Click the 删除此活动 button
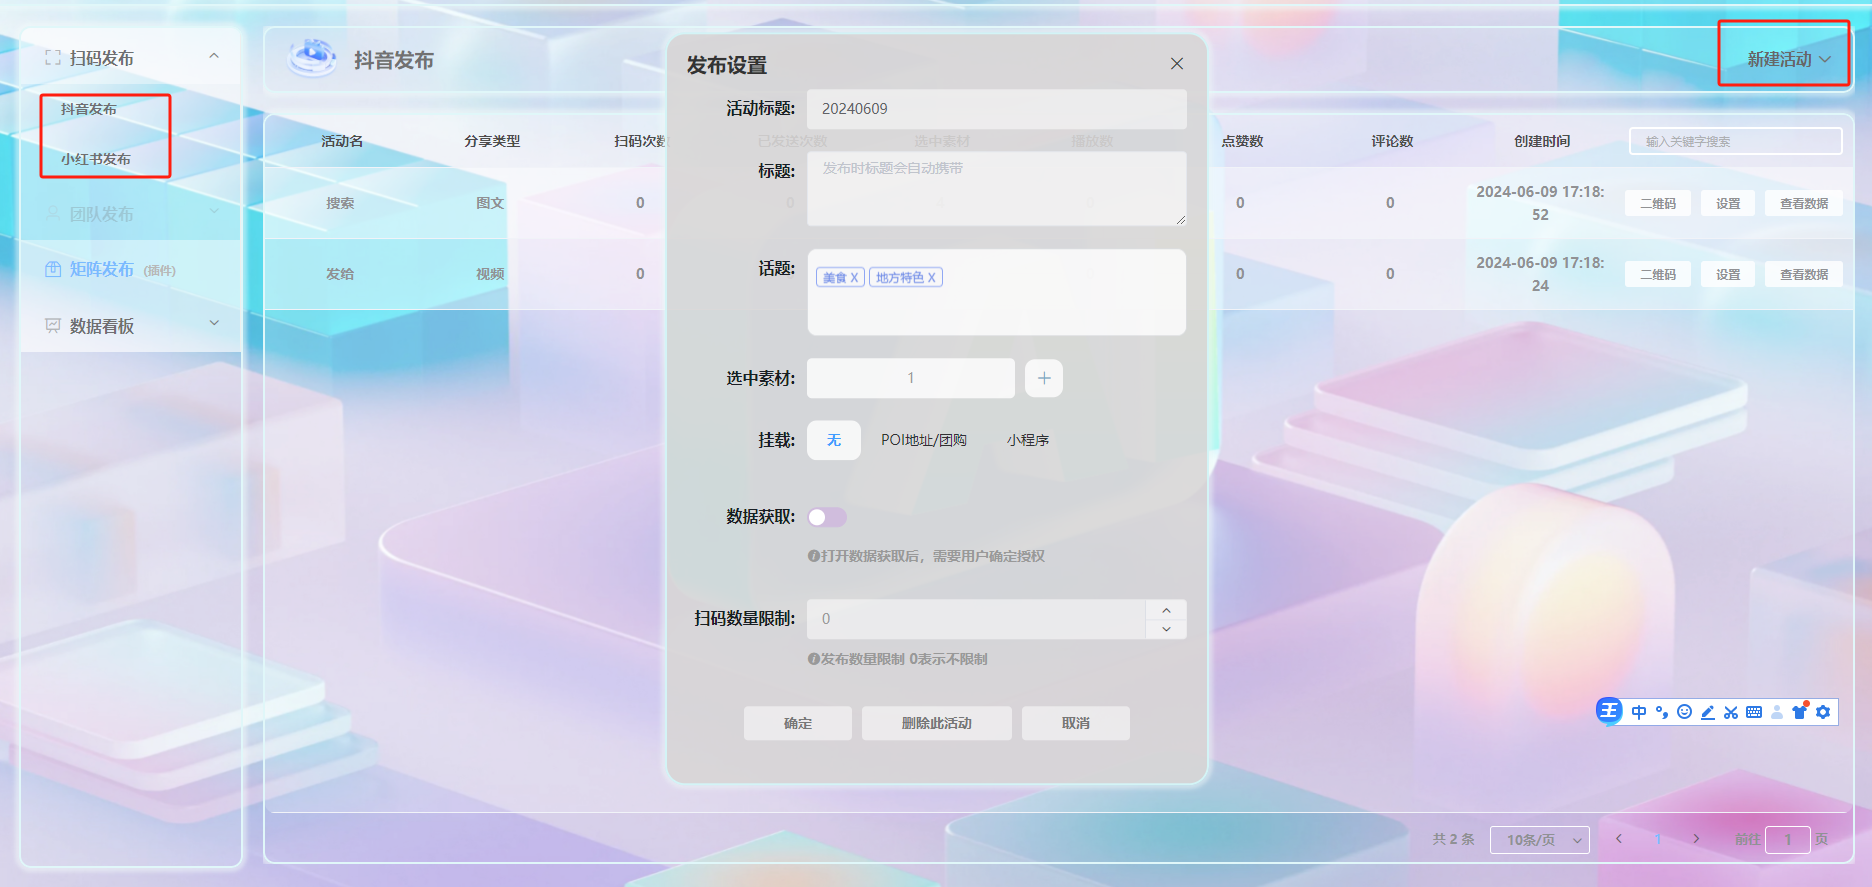 click(937, 723)
